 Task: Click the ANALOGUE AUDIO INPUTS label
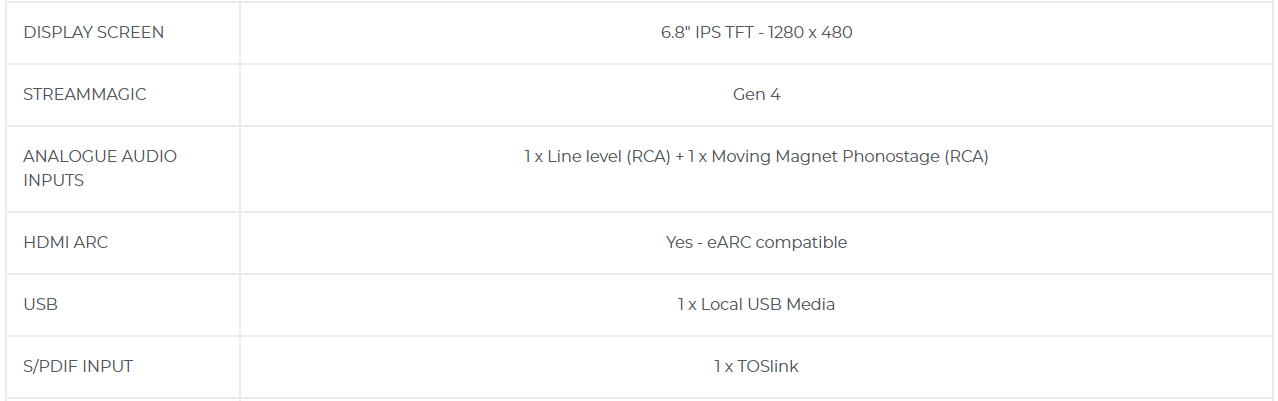[99, 168]
